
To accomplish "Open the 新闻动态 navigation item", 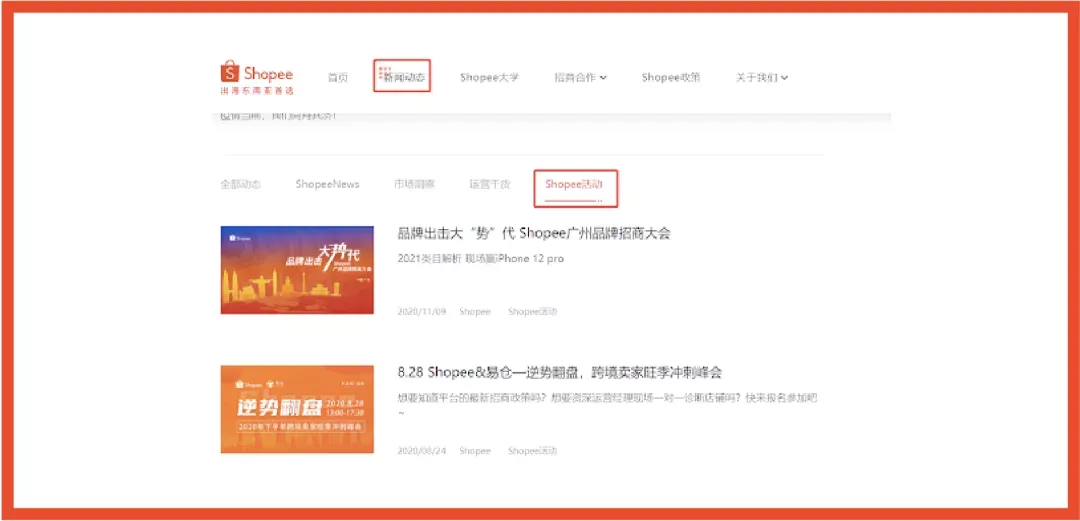I will [403, 77].
